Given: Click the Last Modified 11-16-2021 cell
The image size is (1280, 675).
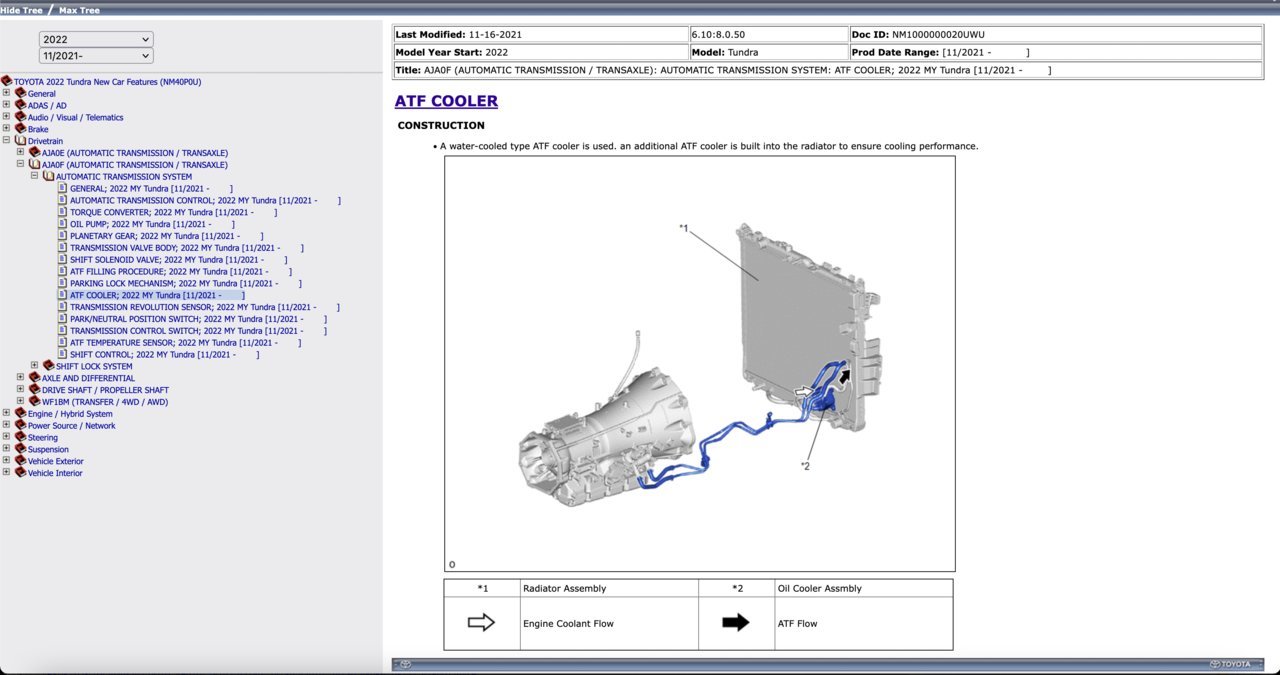Looking at the screenshot, I should tap(540, 34).
